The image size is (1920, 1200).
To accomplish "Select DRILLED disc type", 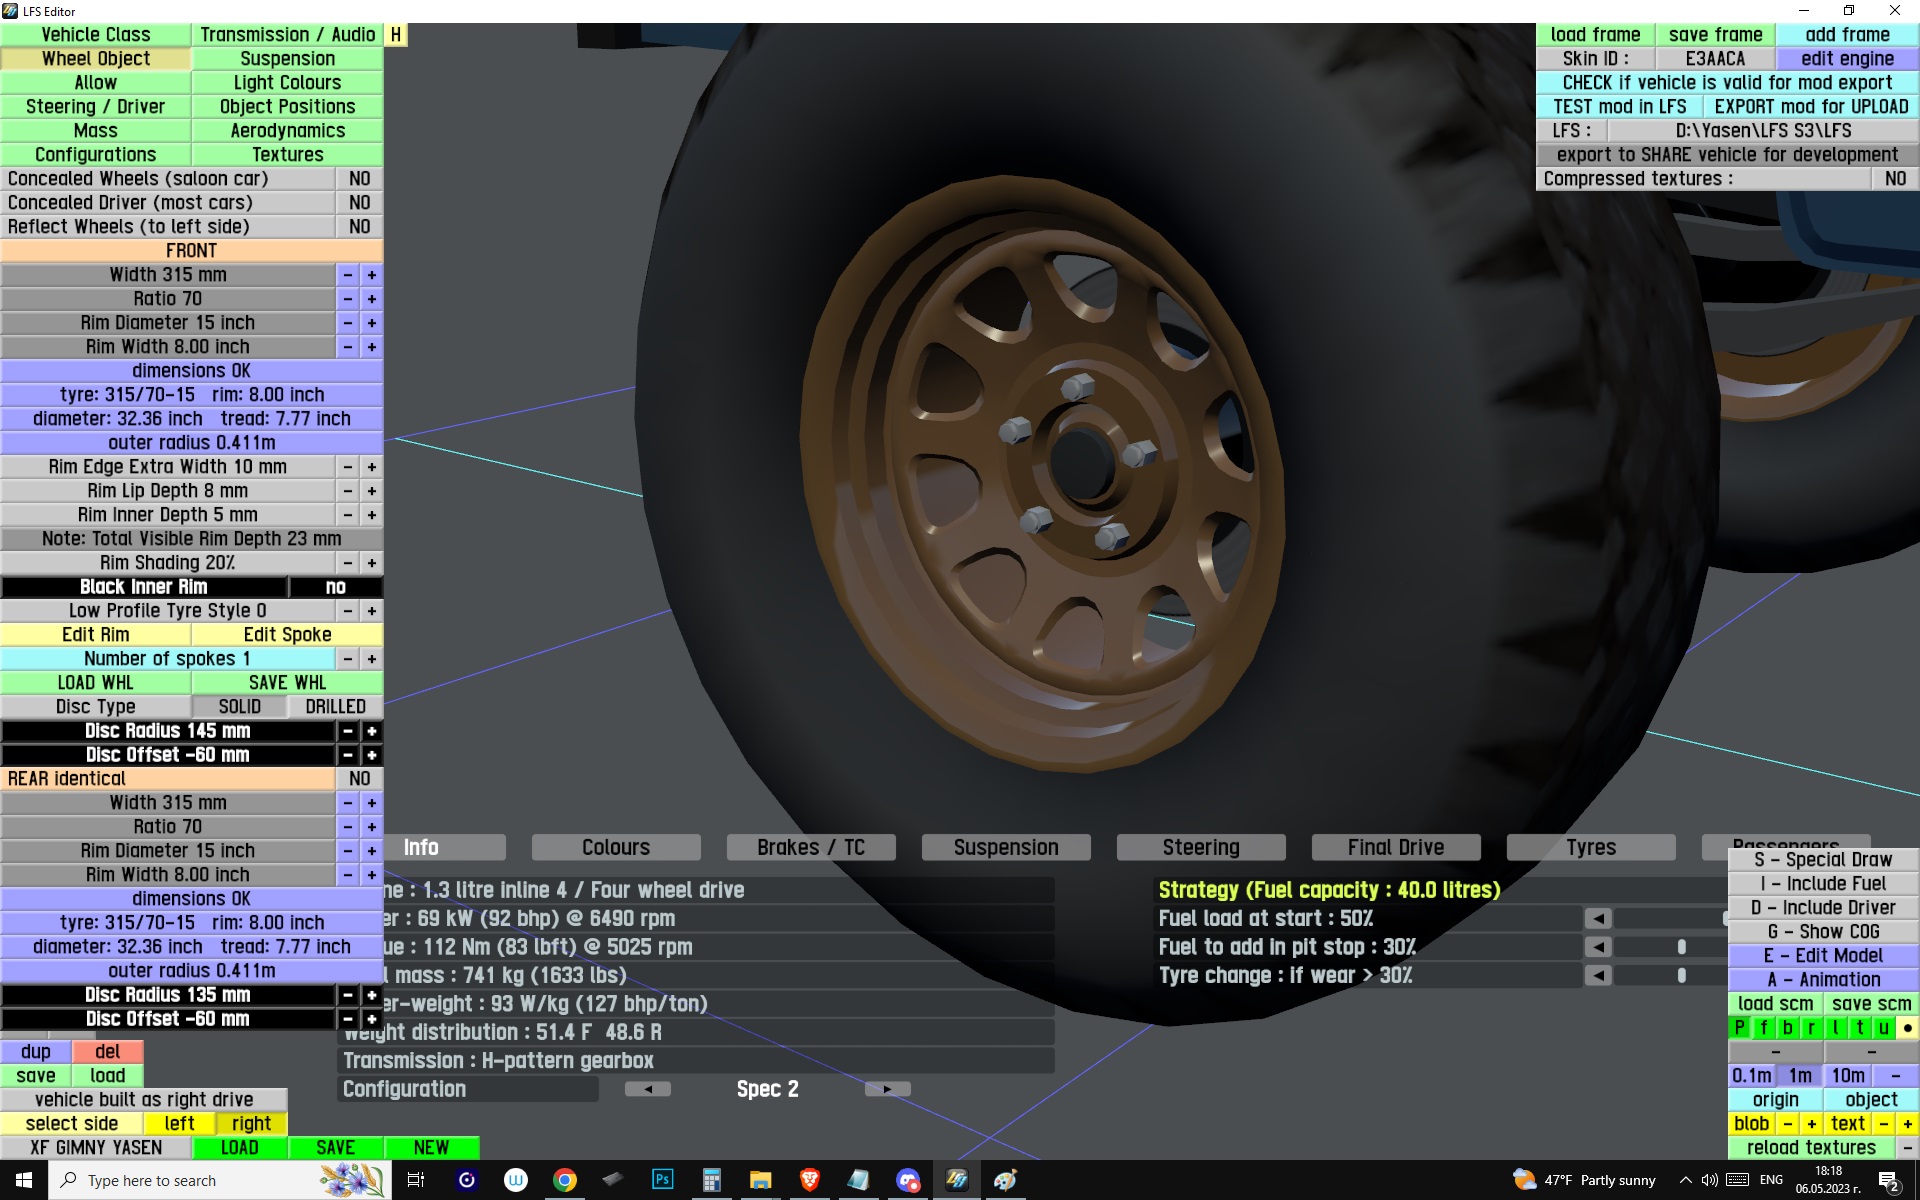I will [x=335, y=707].
